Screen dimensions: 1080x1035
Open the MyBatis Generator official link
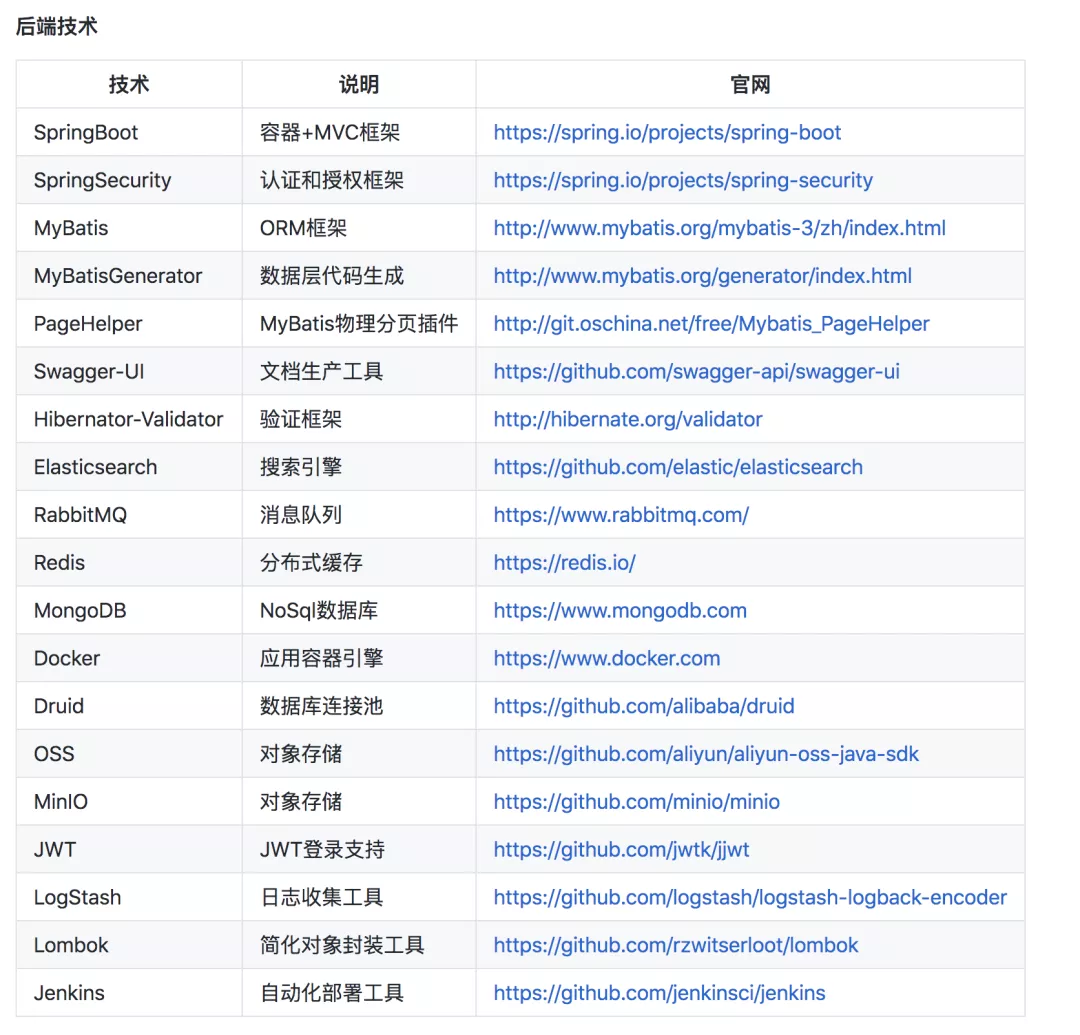point(703,276)
